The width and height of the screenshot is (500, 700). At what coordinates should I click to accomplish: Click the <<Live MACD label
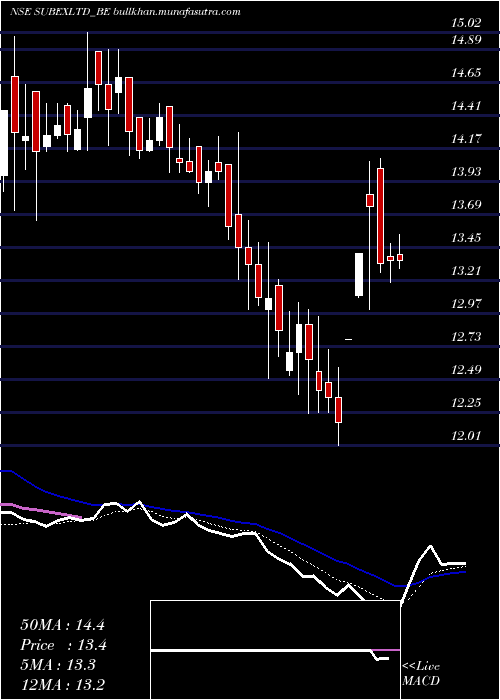[421, 673]
